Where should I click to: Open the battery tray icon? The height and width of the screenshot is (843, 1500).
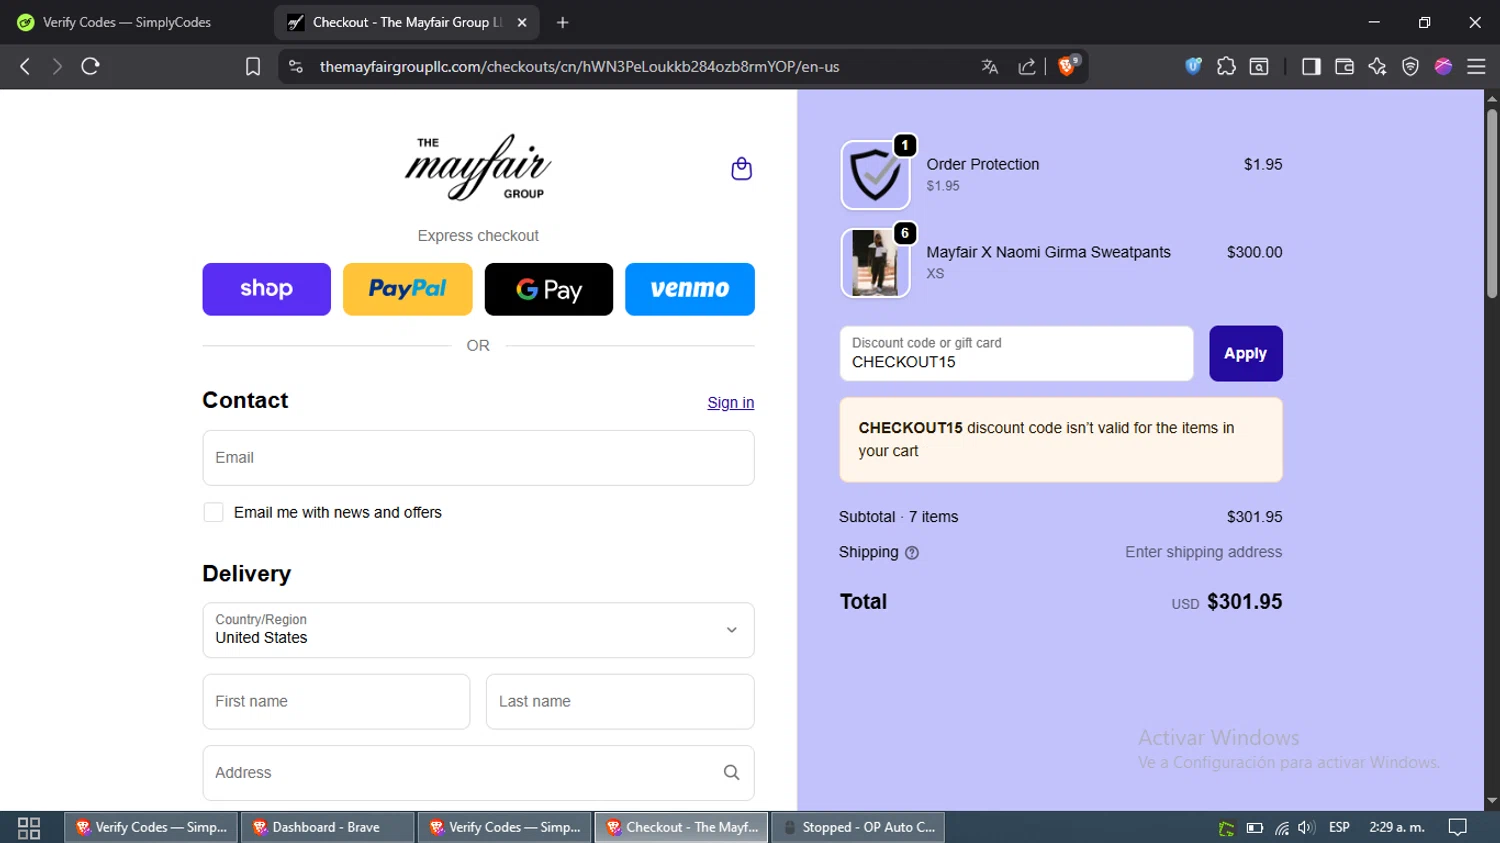[x=1254, y=827]
